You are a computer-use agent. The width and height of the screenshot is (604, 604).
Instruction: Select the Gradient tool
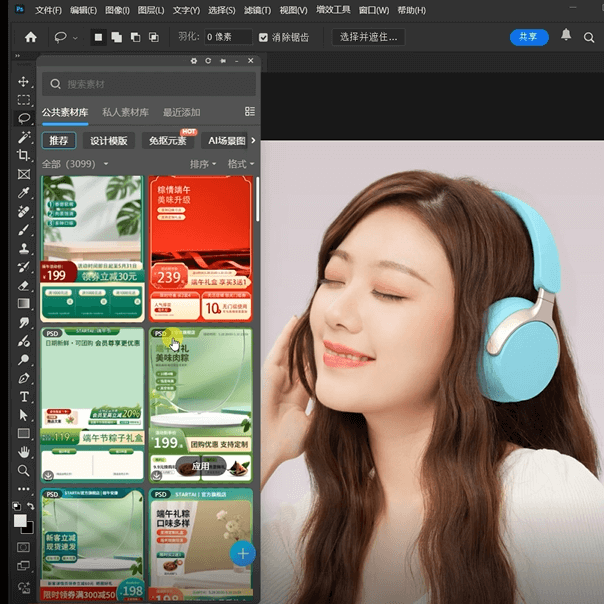coord(23,304)
